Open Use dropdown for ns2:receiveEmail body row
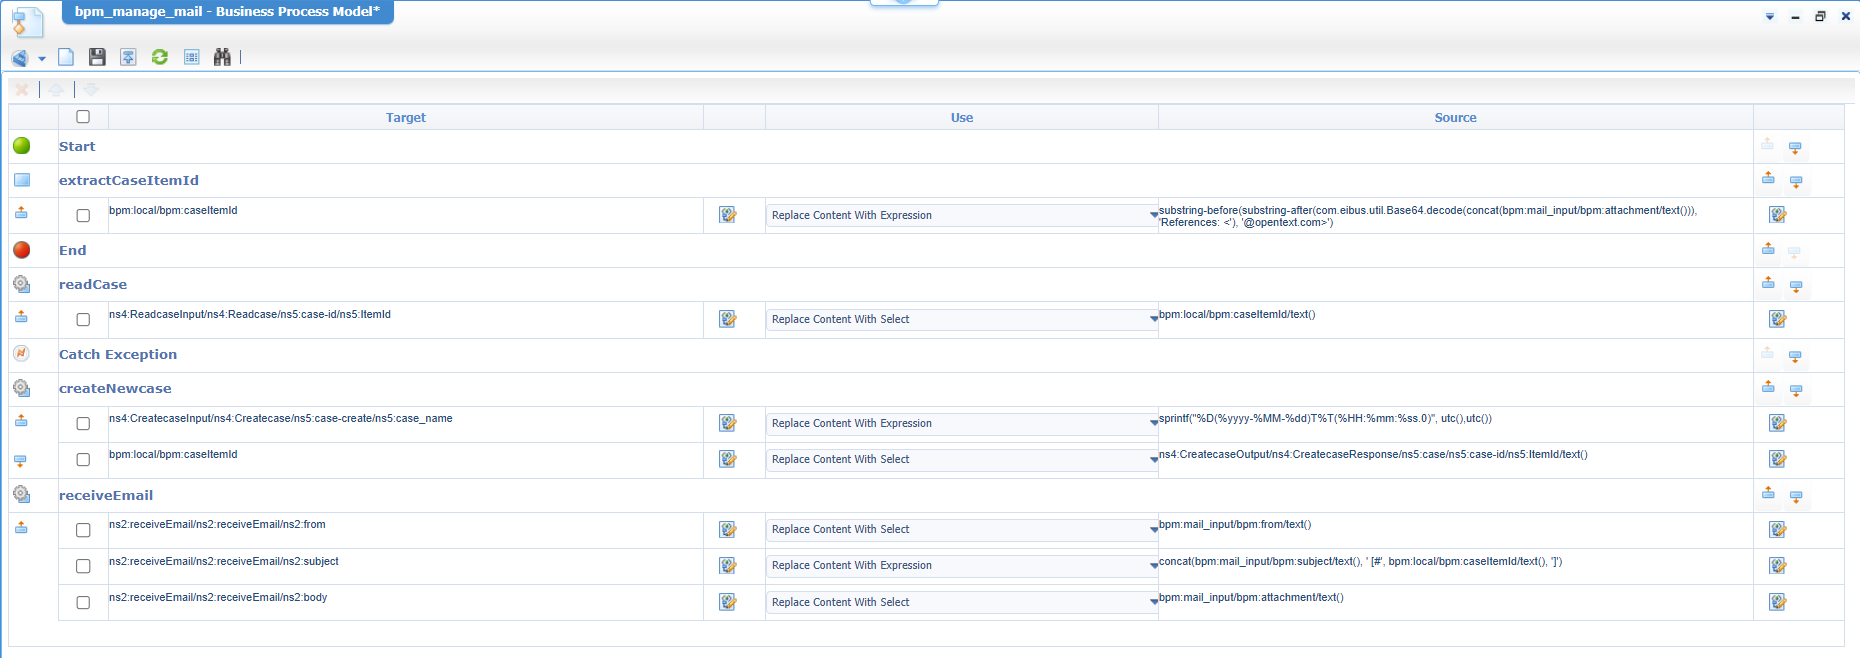Screen dimensions: 1860x658 [x=1153, y=602]
